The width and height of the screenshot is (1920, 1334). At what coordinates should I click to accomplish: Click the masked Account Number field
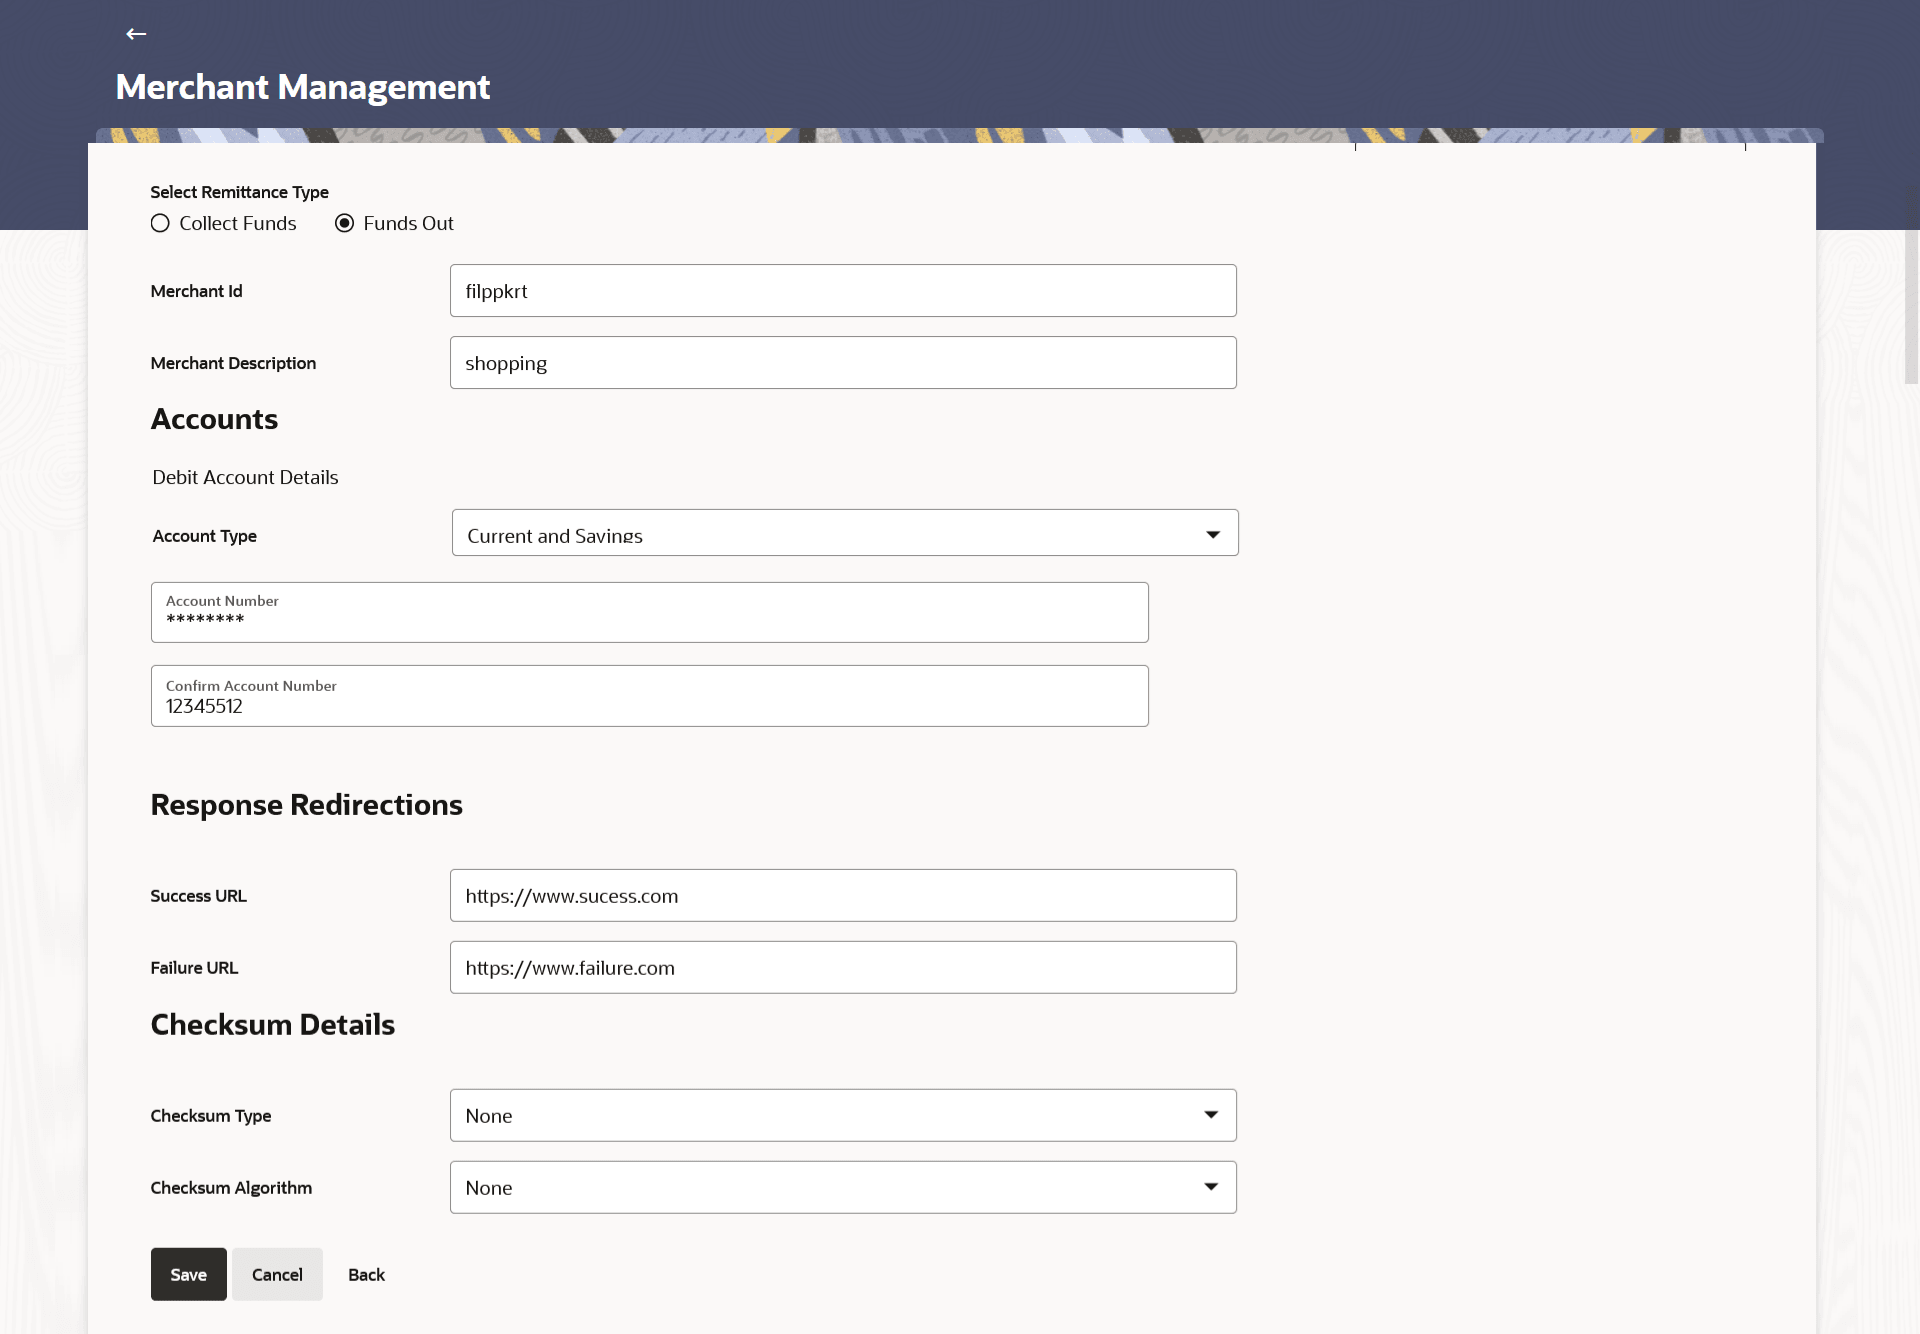[x=648, y=612]
